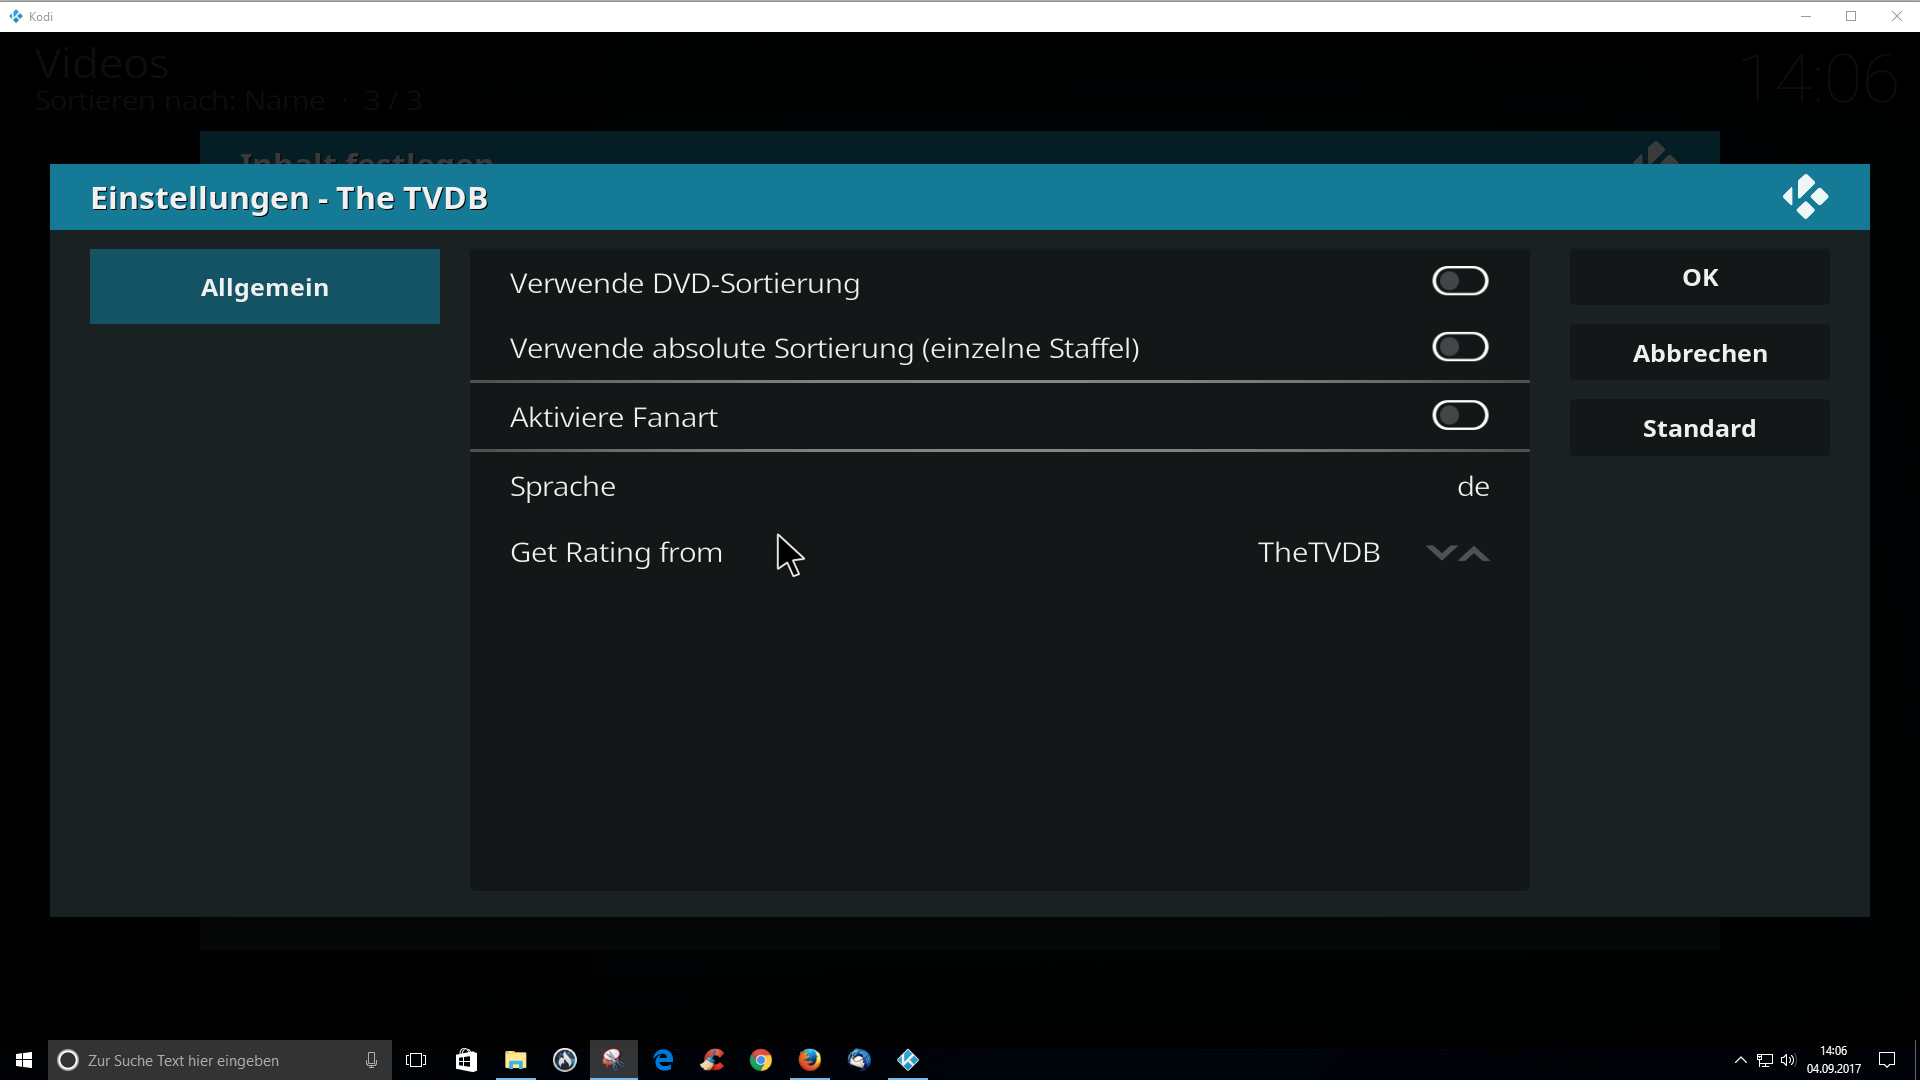Click the Abbrechen button

pos(1700,352)
